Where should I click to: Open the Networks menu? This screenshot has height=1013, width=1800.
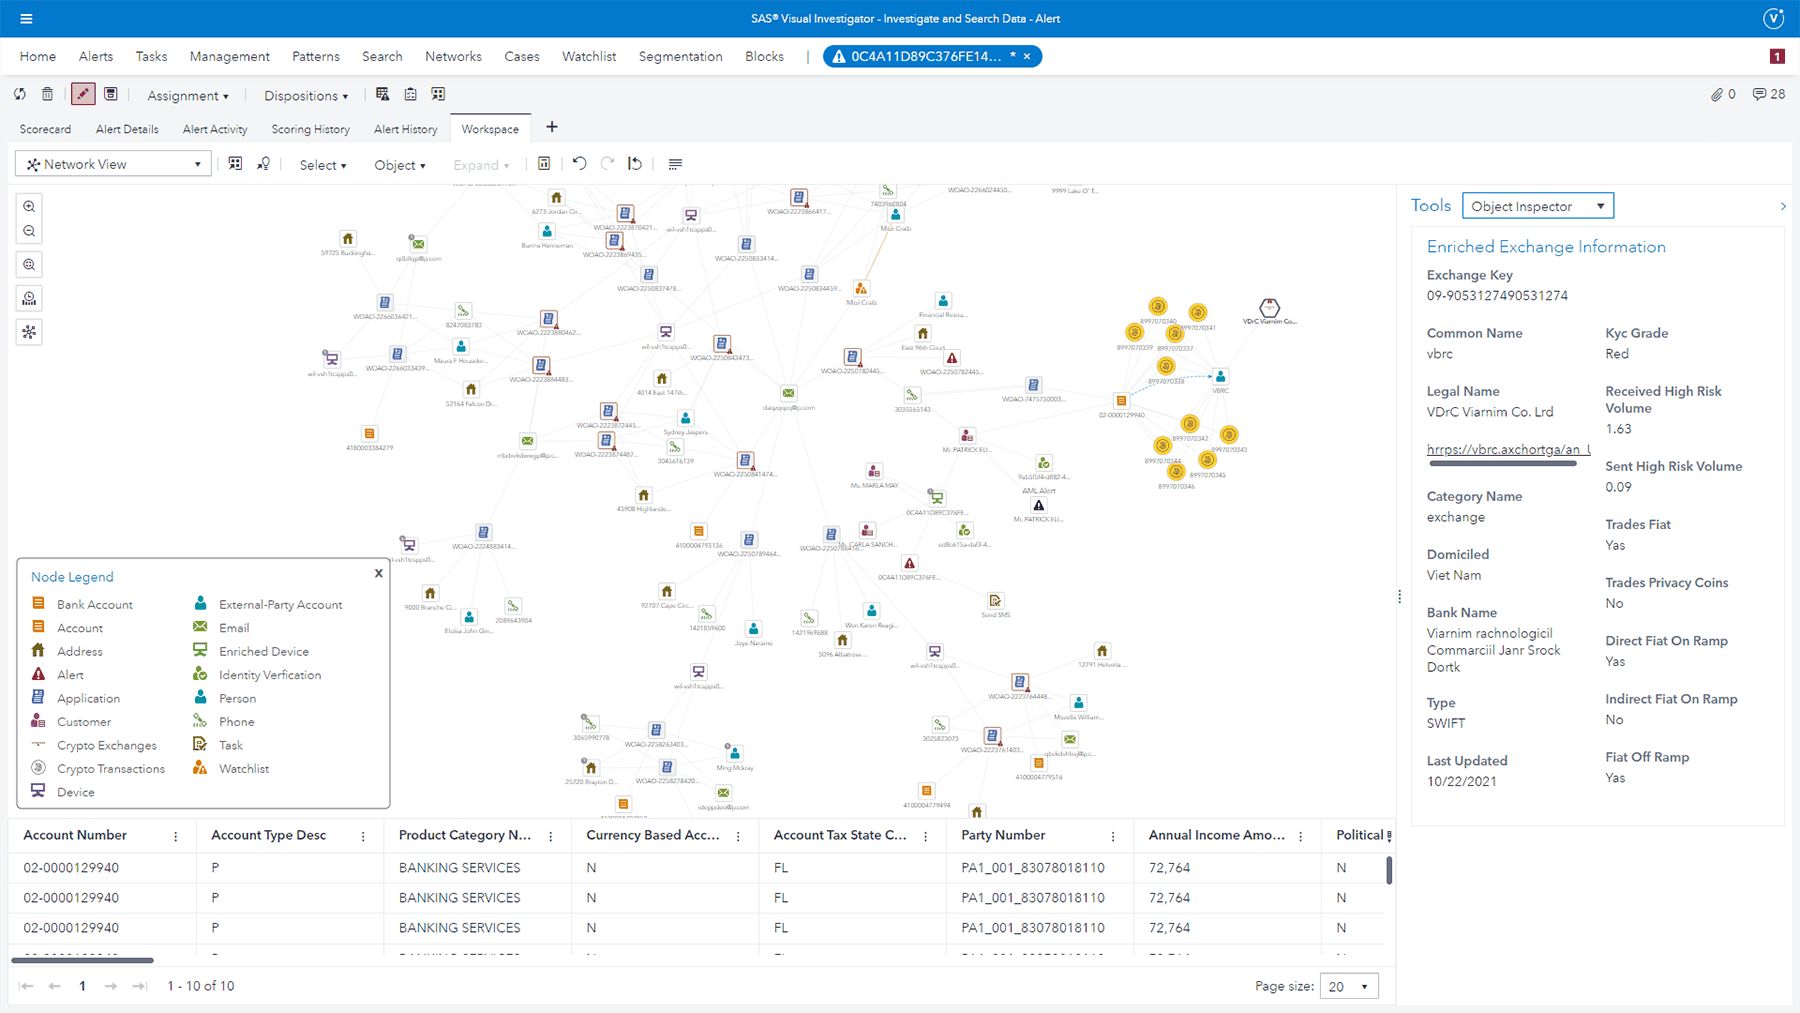(x=453, y=56)
